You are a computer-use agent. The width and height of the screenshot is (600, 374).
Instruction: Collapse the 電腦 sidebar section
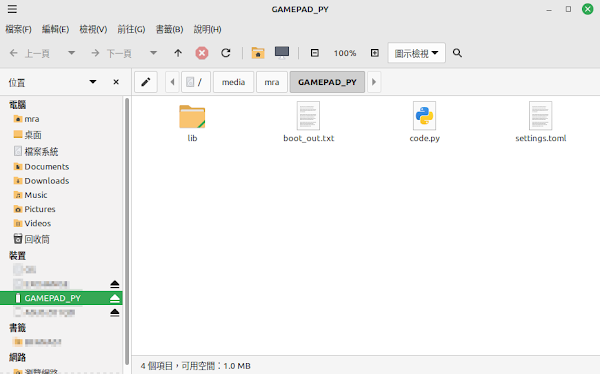click(18, 105)
